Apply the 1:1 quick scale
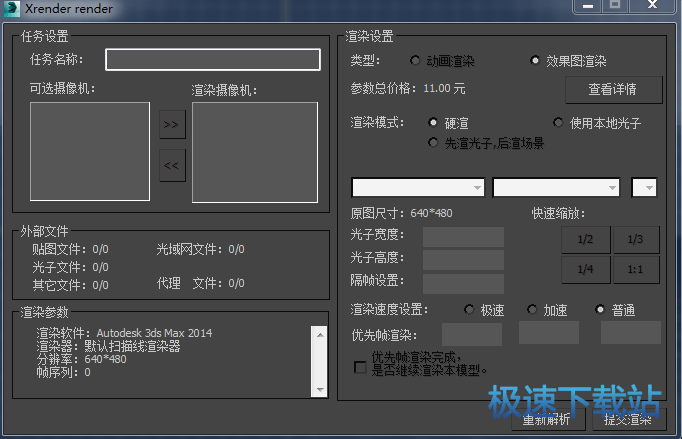 (x=635, y=269)
